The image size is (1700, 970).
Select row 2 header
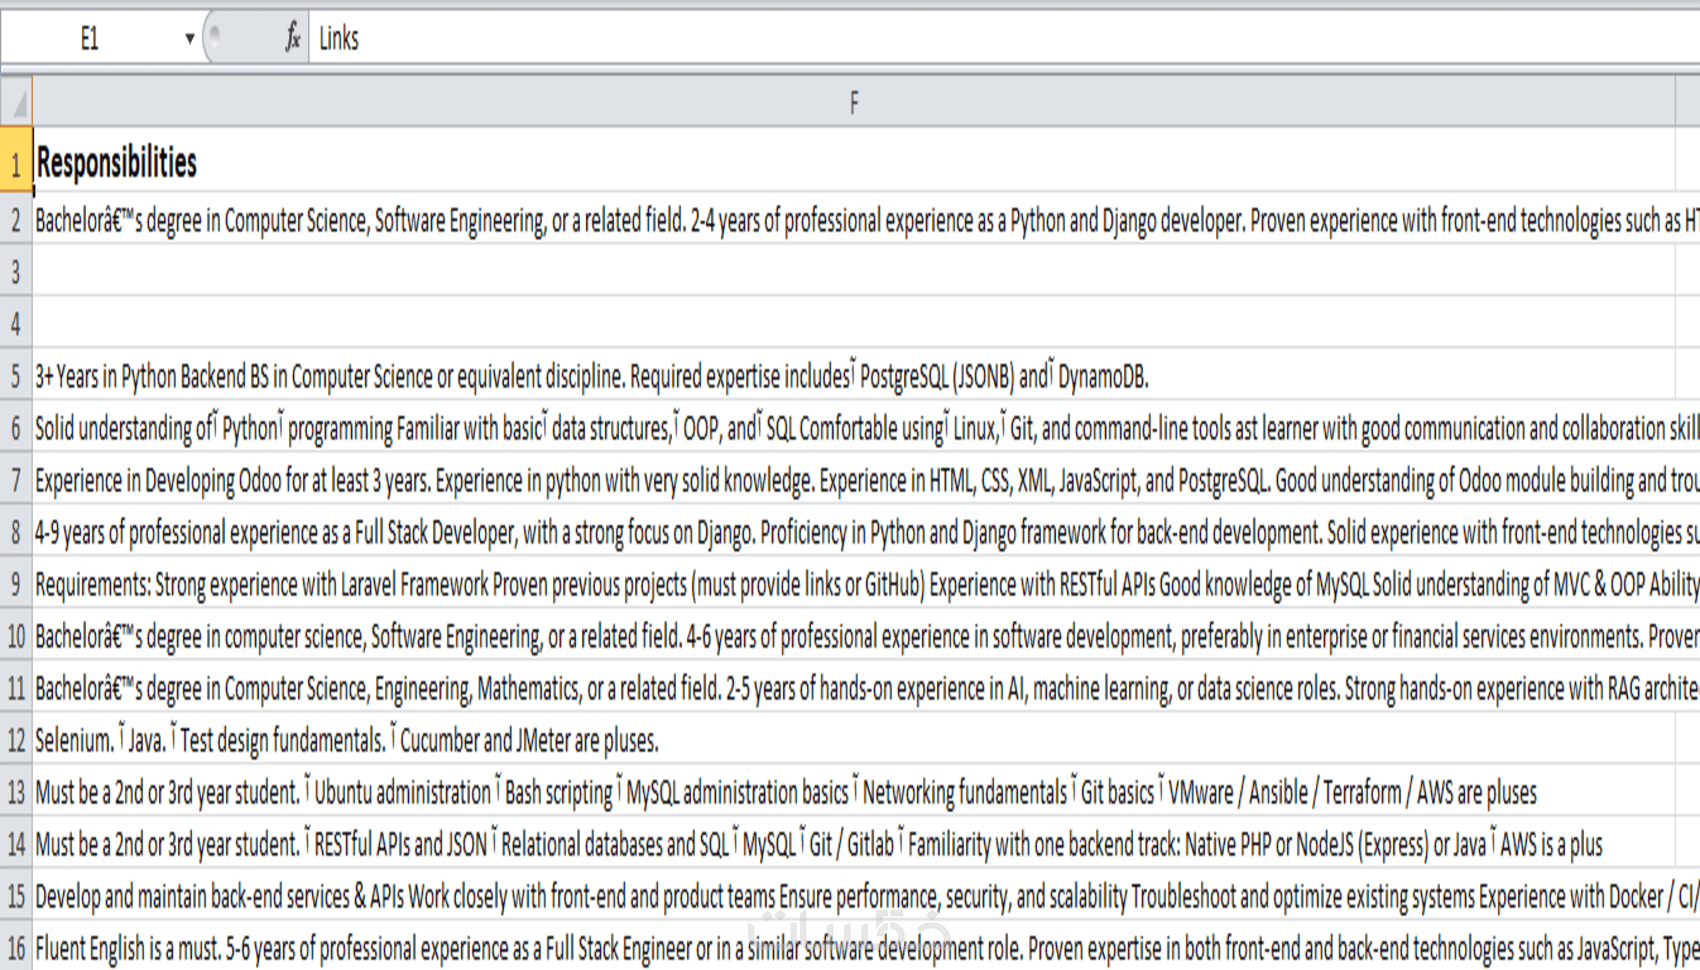[x=16, y=220]
